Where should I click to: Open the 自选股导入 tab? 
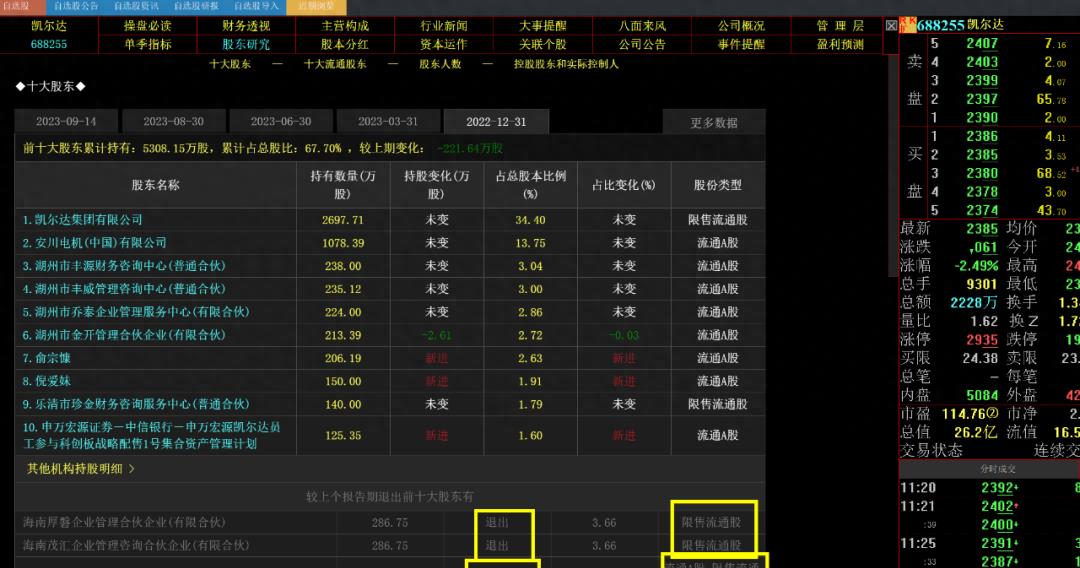tap(256, 6)
